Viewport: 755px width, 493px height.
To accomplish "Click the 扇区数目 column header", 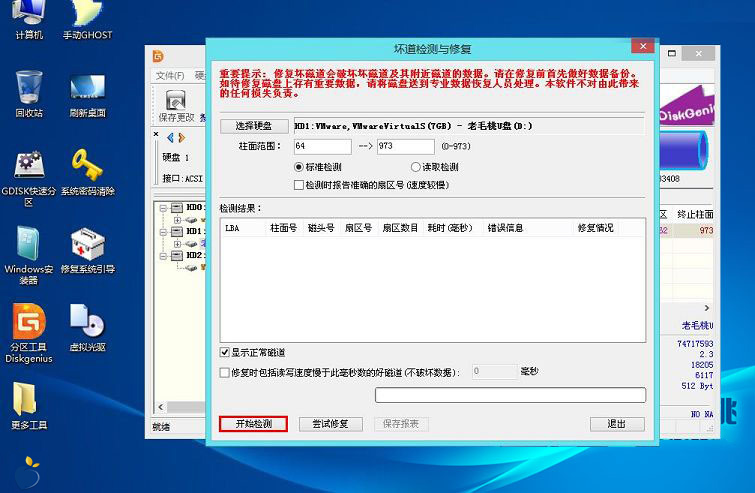I will (x=400, y=228).
